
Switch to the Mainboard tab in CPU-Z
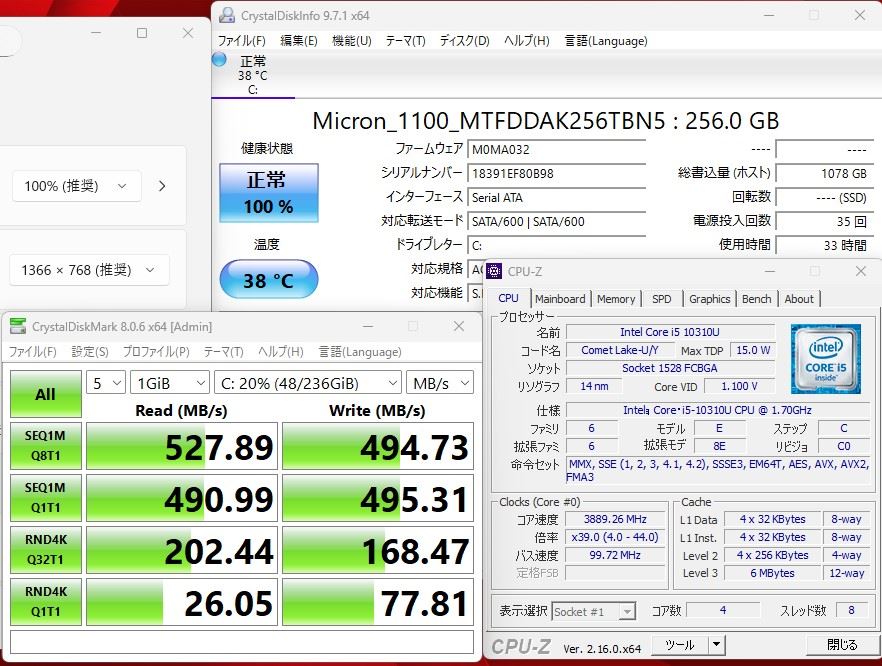pos(560,299)
